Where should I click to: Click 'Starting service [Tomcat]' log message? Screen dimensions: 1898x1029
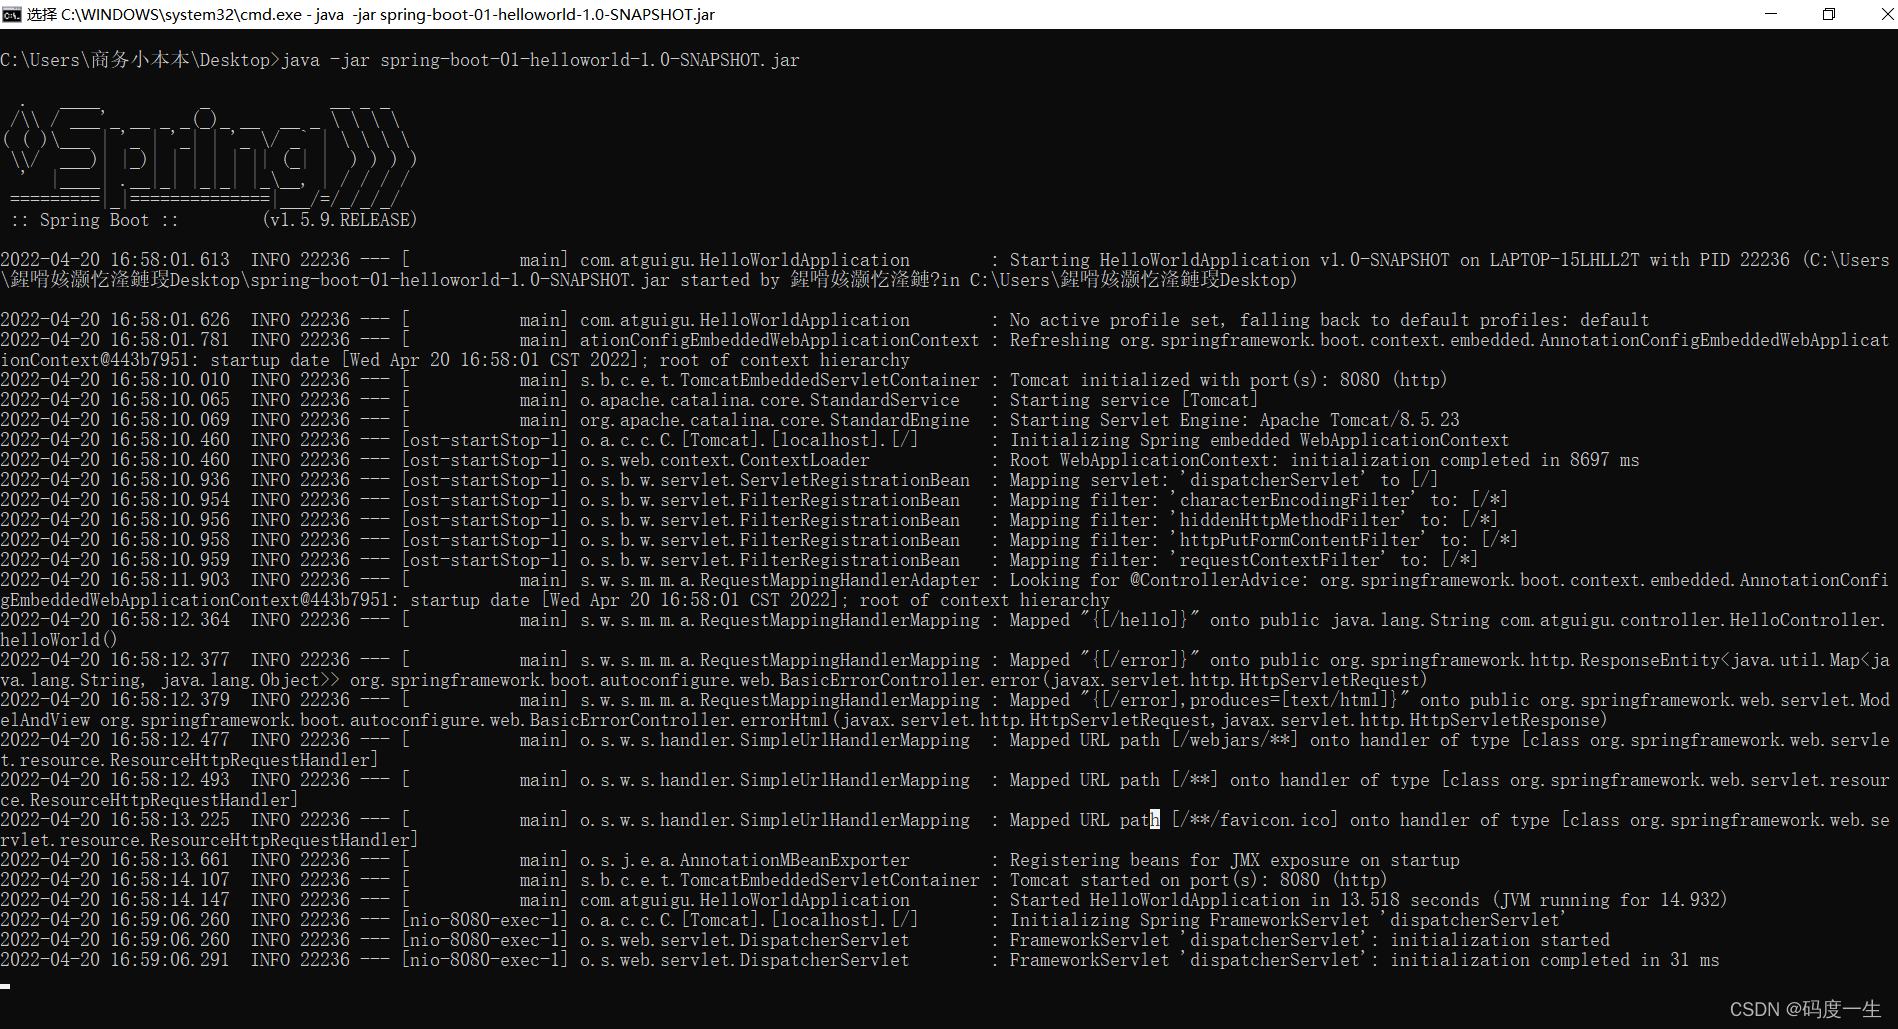tap(1134, 400)
